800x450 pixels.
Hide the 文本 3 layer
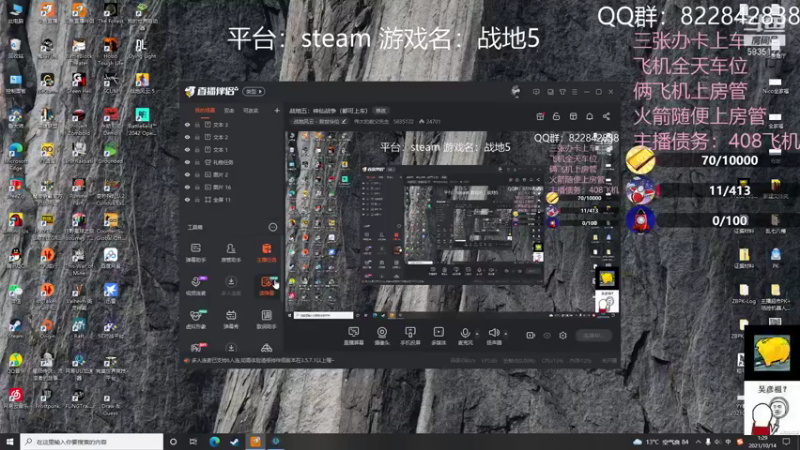pyautogui.click(x=187, y=124)
